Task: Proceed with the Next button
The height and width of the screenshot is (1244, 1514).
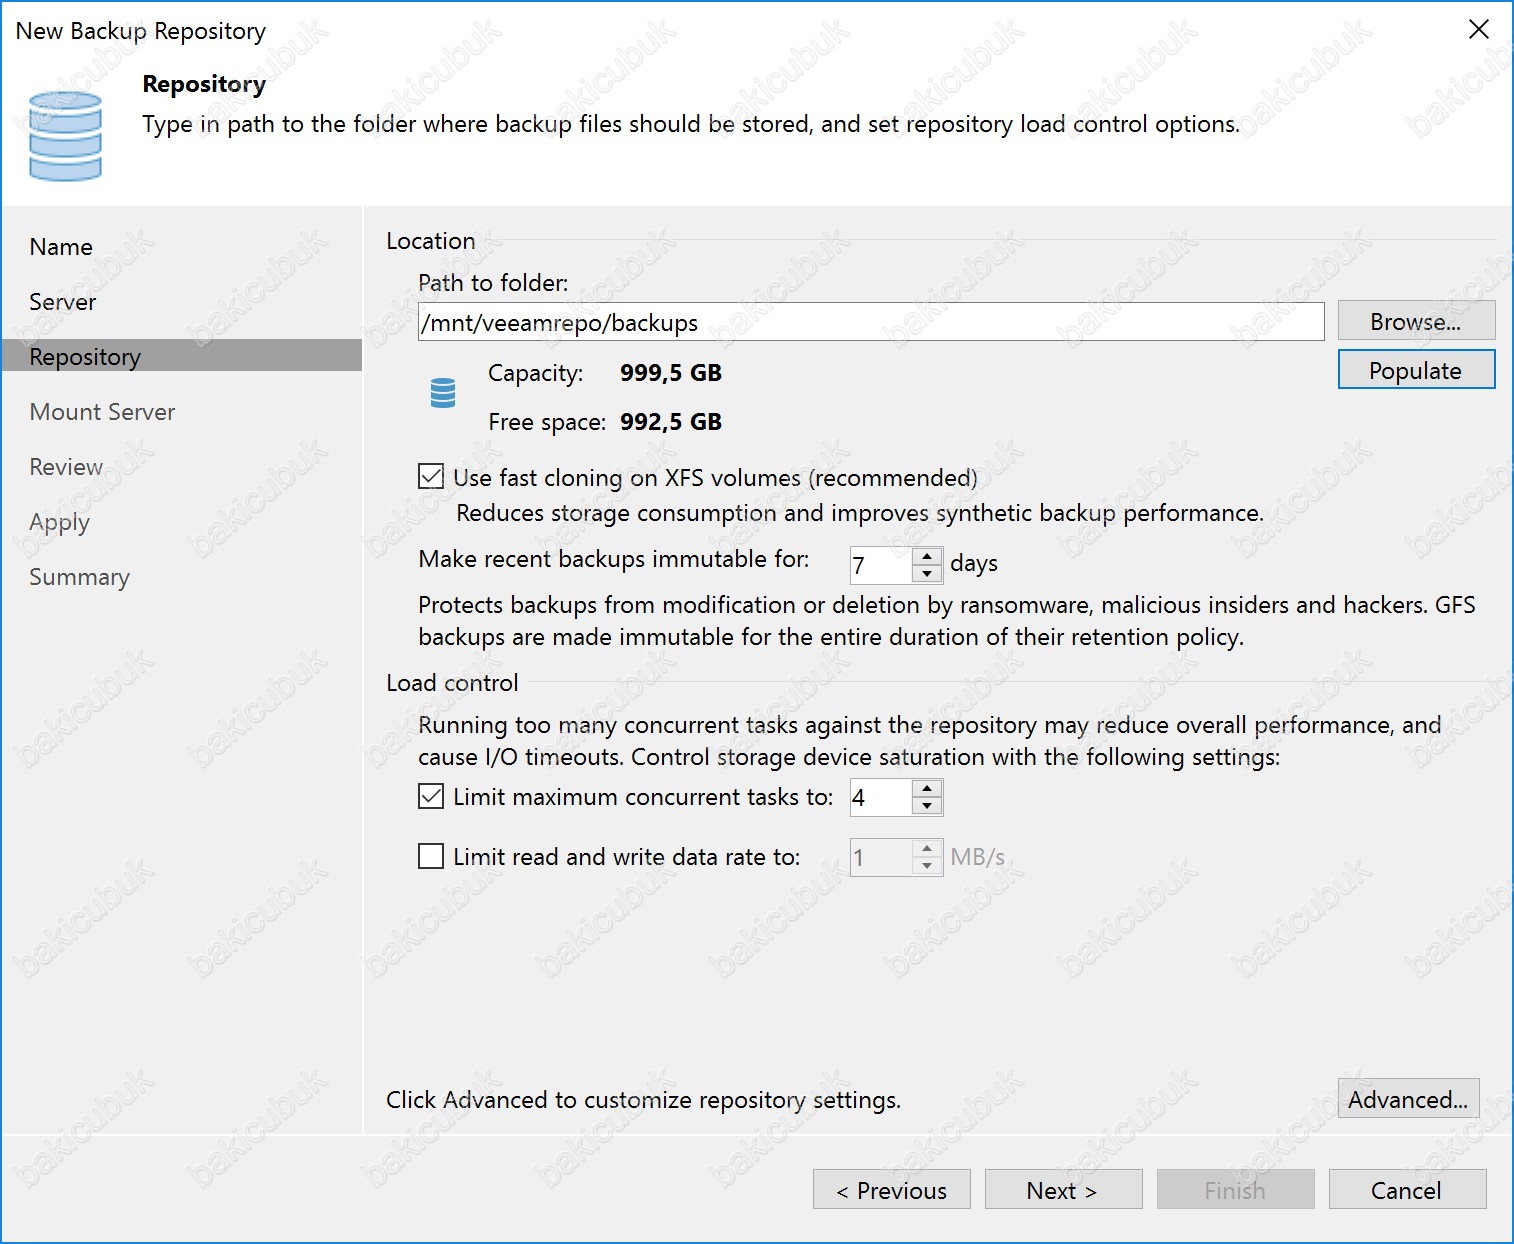Action: (x=1062, y=1190)
